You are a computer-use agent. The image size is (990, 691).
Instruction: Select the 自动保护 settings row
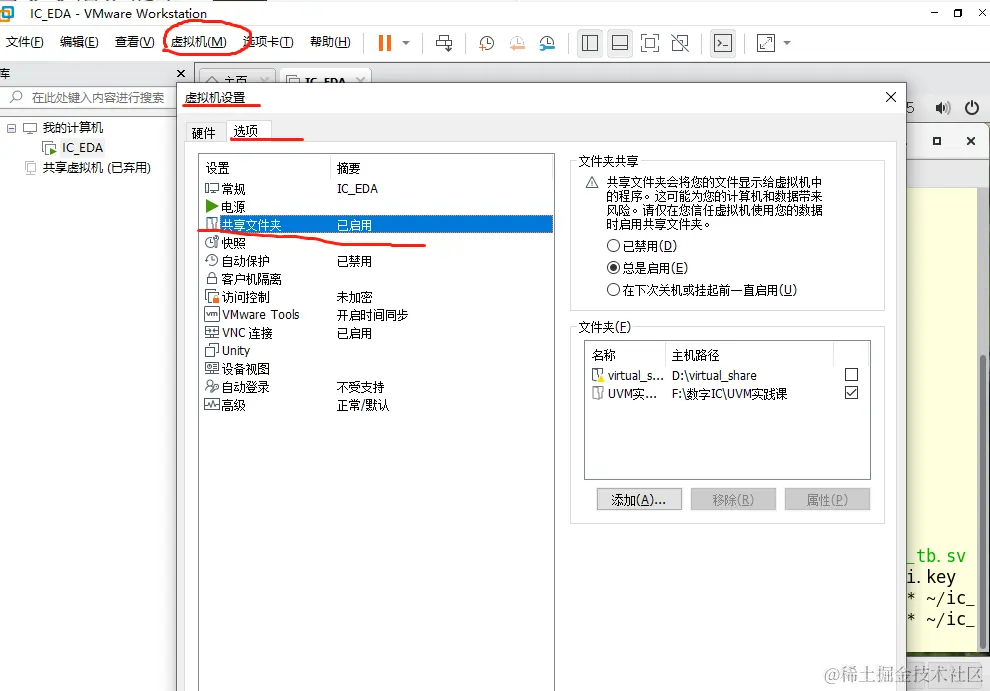[376, 261]
